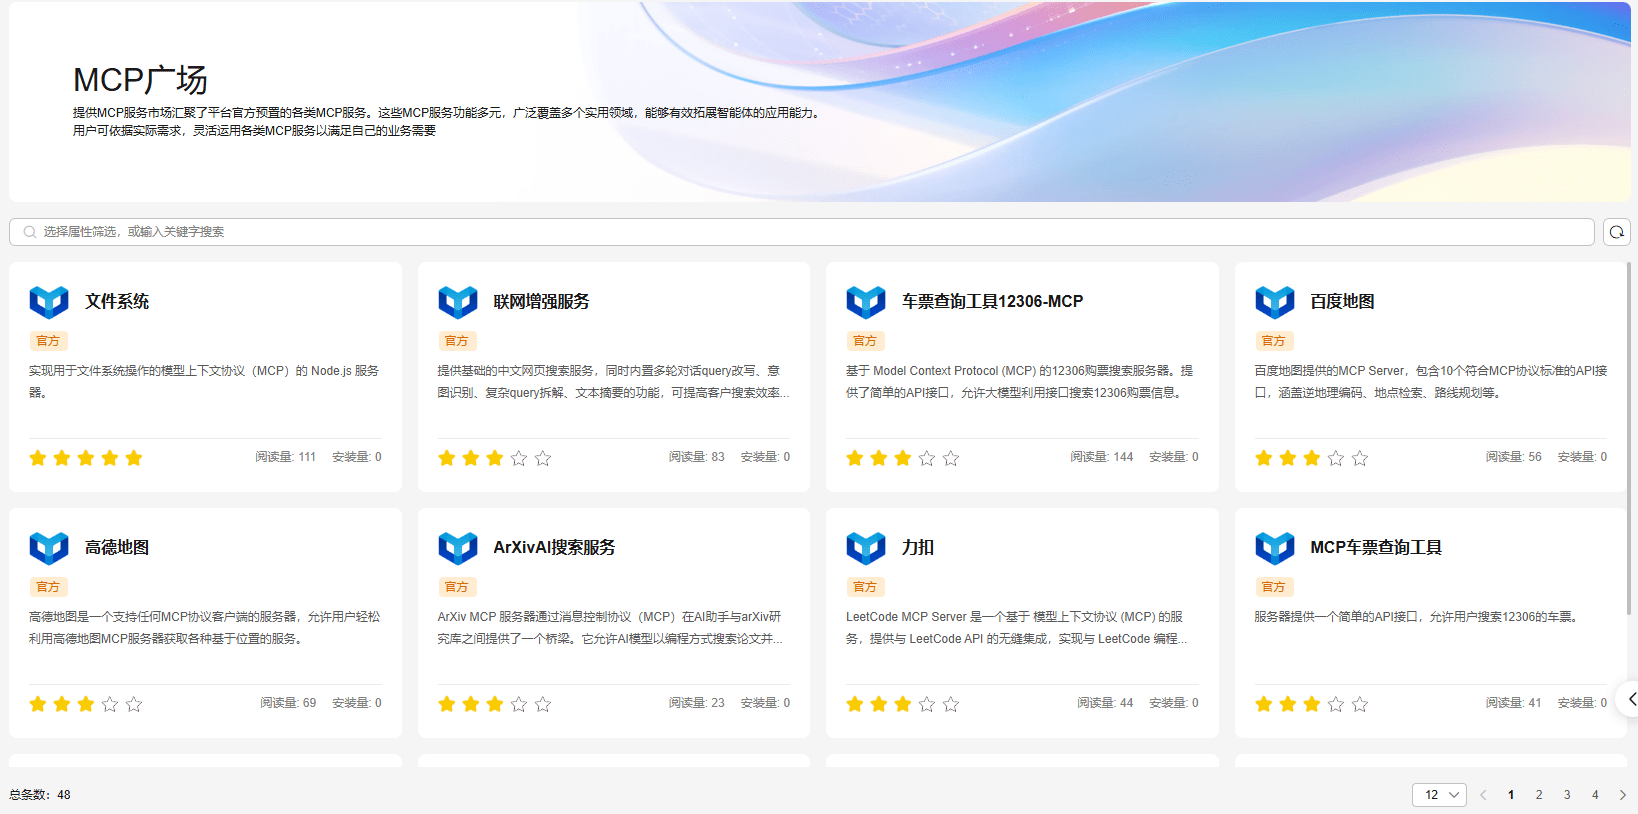Click the 官方 tag on MCP车票查询工具 card
The width and height of the screenshot is (1638, 814).
(x=1274, y=587)
